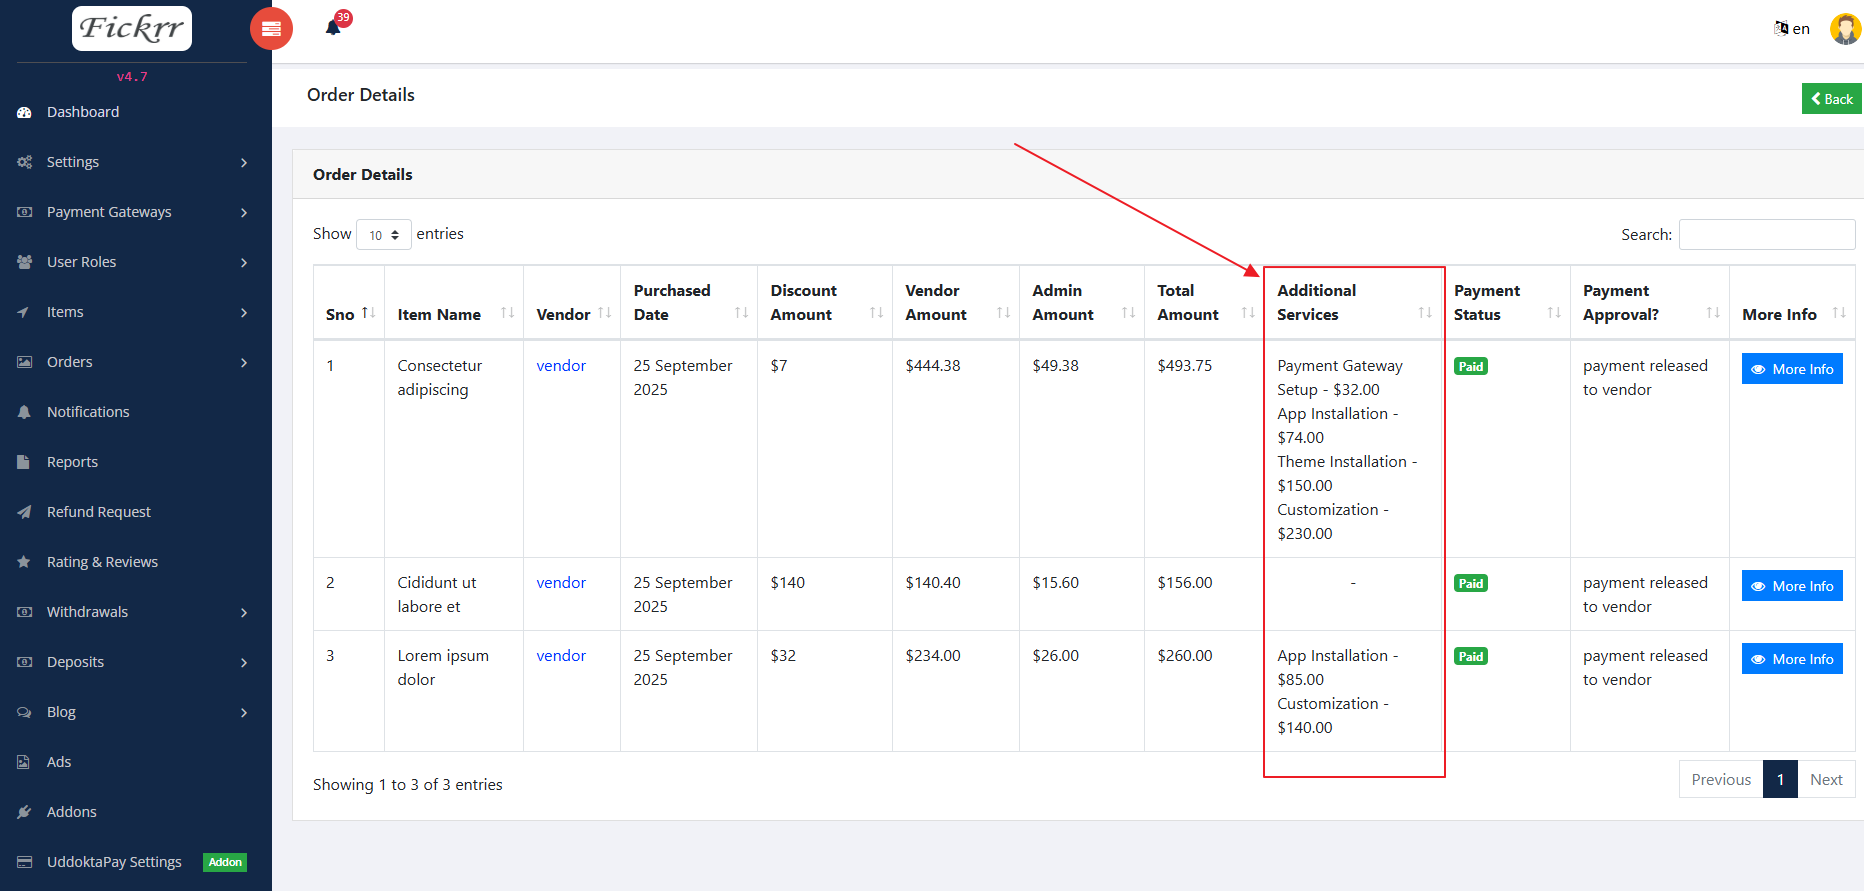This screenshot has width=1864, height=891.
Task: Open the entries per page dropdown
Action: tap(384, 235)
